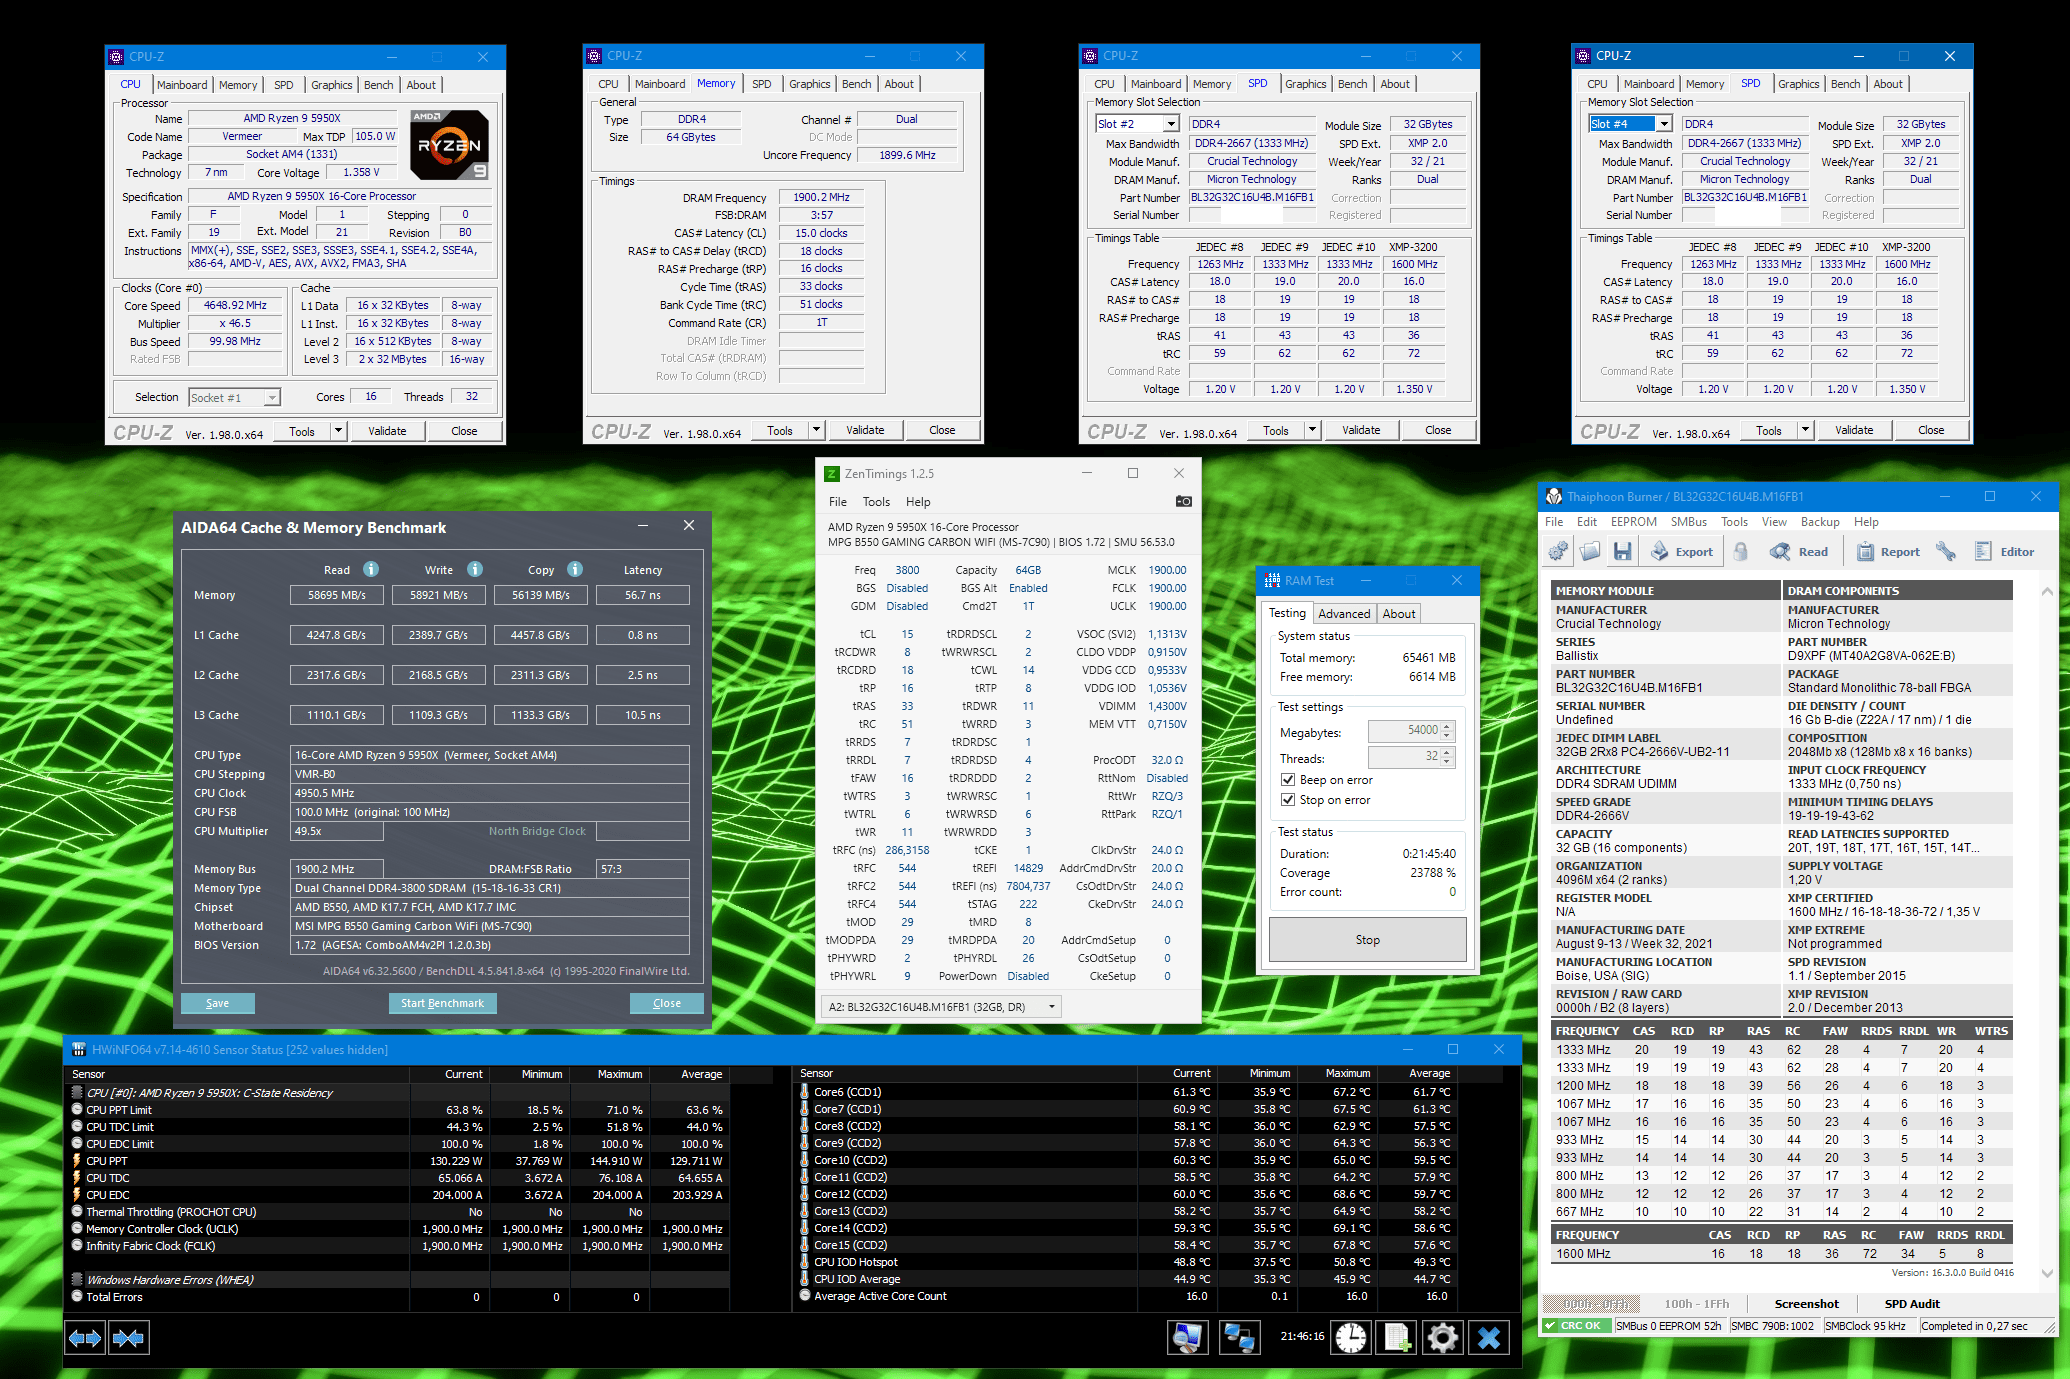Viewport: 2070px width, 1379px height.
Task: Open Tools menu in ZenTimings
Action: tap(876, 502)
